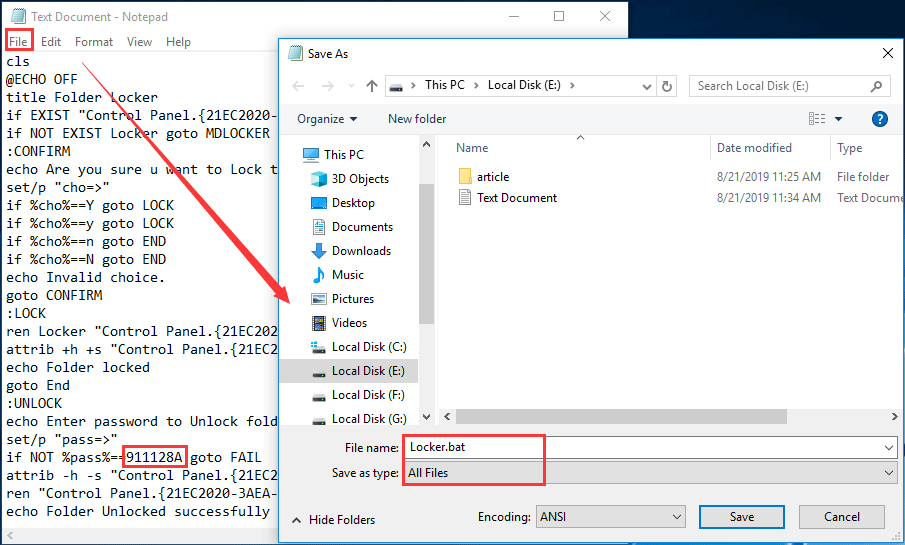905x545 pixels.
Task: Click the Text Document file icon
Action: point(465,198)
